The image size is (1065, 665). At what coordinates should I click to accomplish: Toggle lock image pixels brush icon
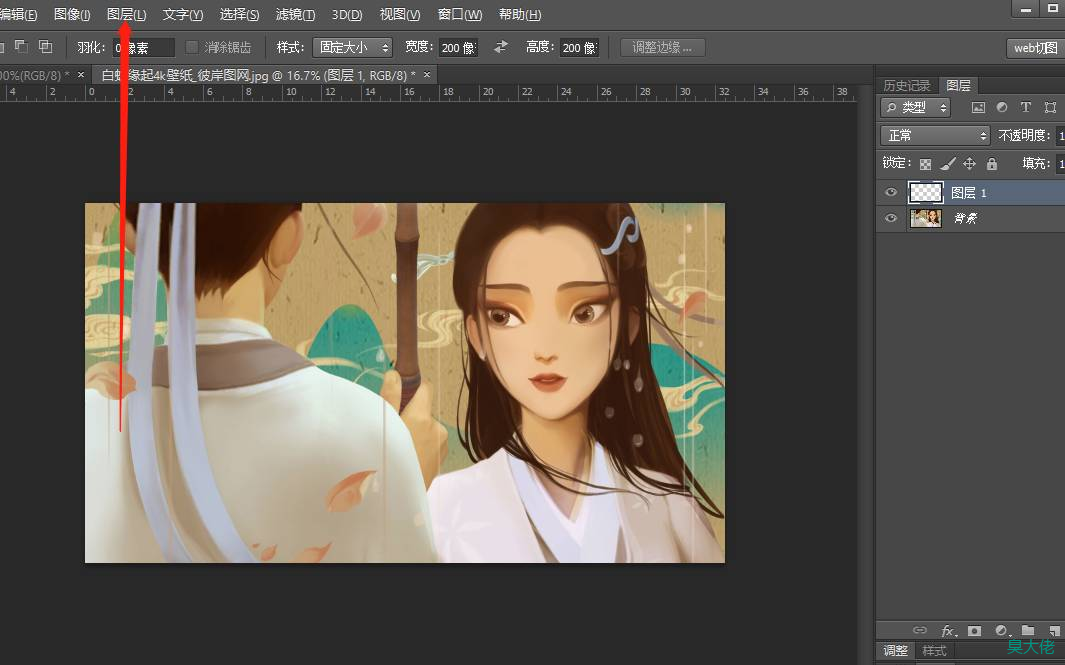(x=948, y=164)
